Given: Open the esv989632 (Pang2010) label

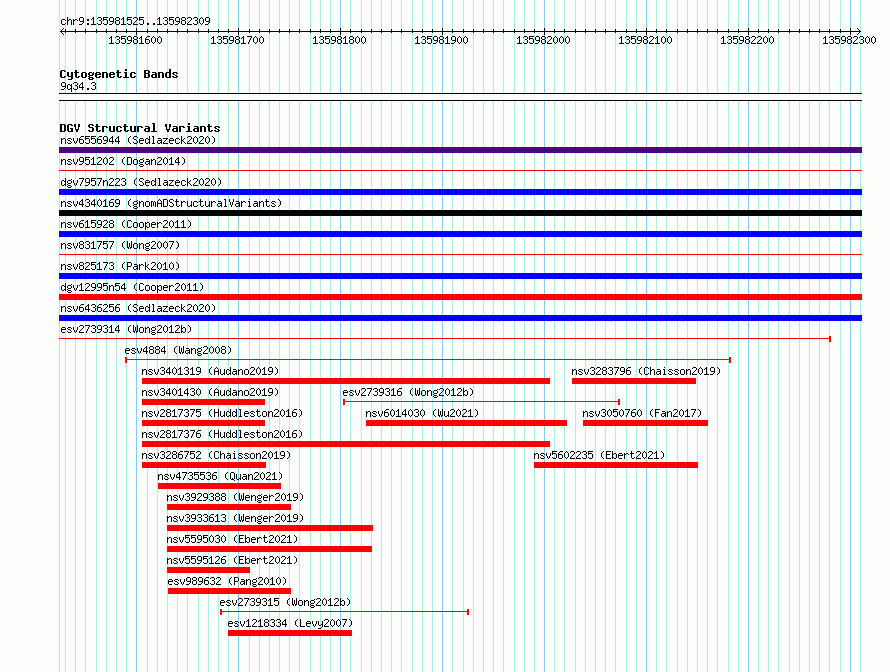Looking at the screenshot, I should point(227,581).
